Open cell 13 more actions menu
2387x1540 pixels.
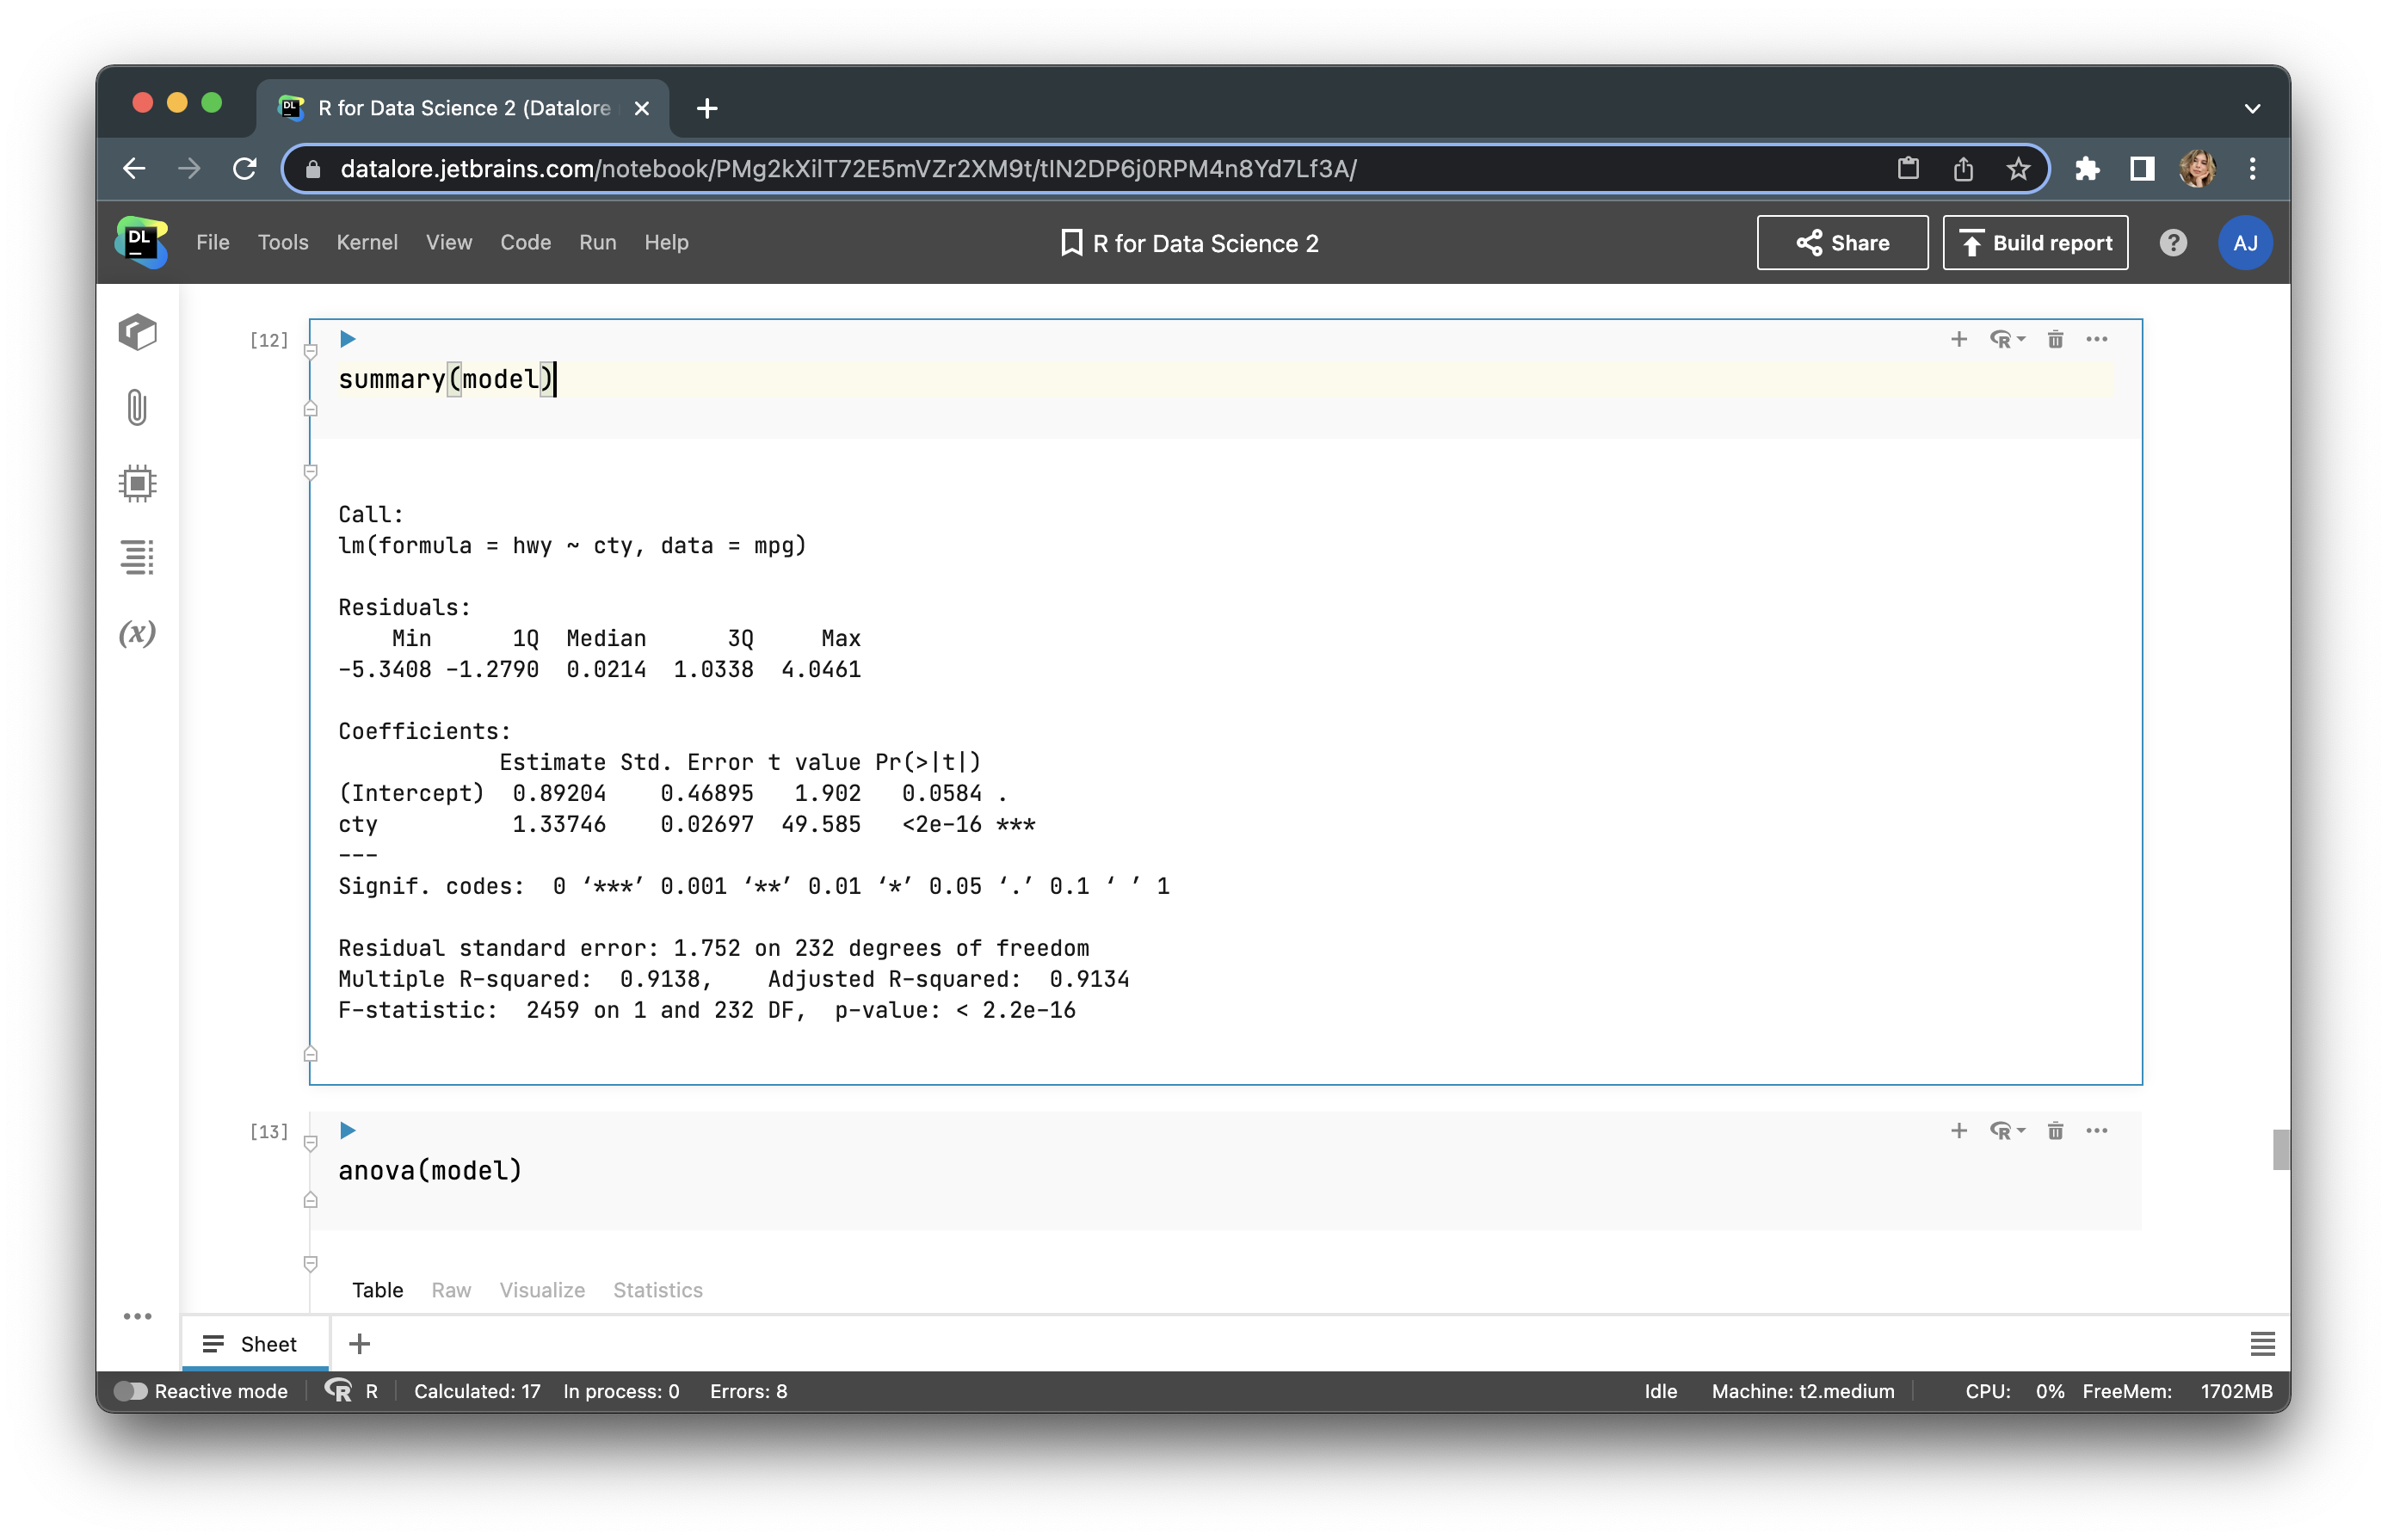[2097, 1130]
